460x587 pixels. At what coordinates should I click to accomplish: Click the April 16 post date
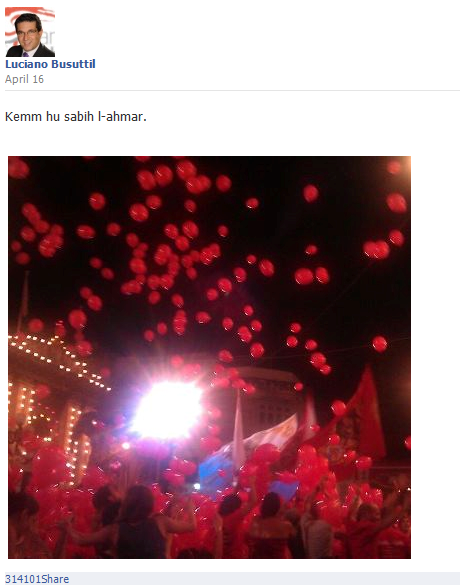point(24,79)
